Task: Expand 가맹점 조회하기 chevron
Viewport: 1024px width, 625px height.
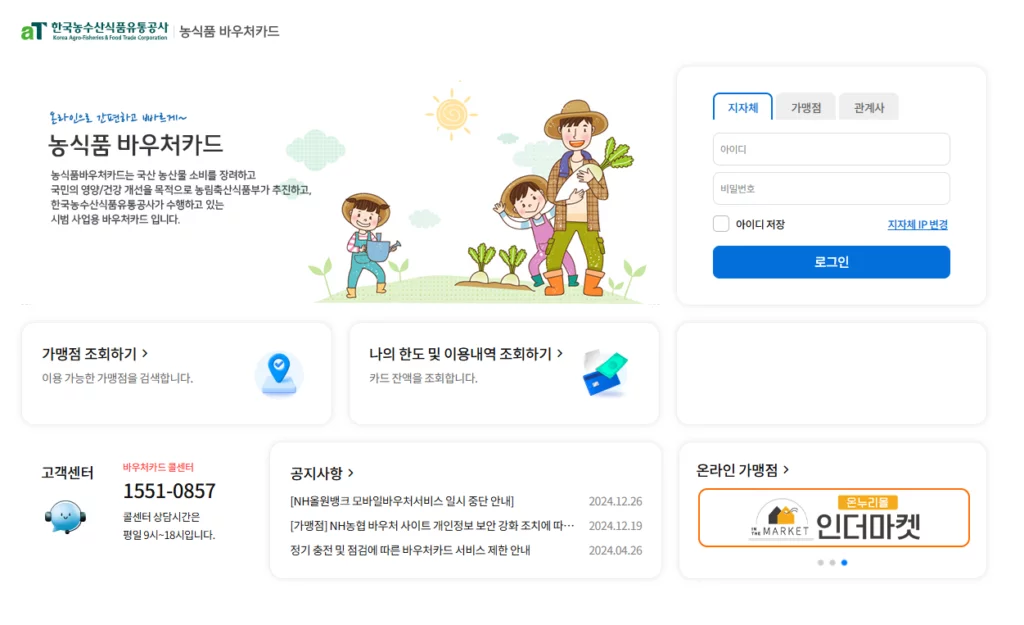Action: (145, 353)
